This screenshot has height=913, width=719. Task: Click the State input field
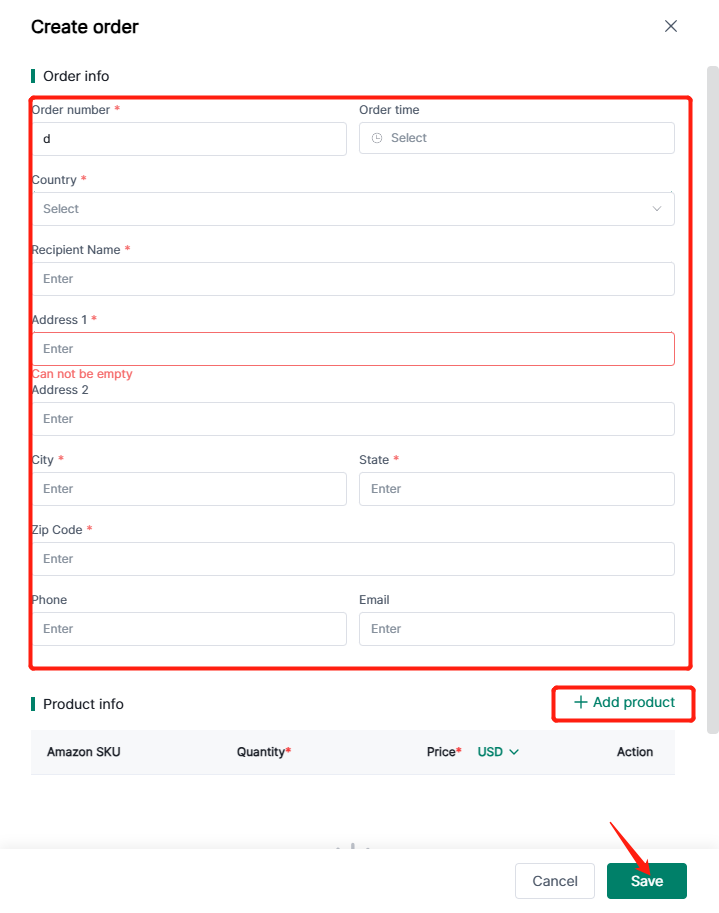click(x=516, y=489)
